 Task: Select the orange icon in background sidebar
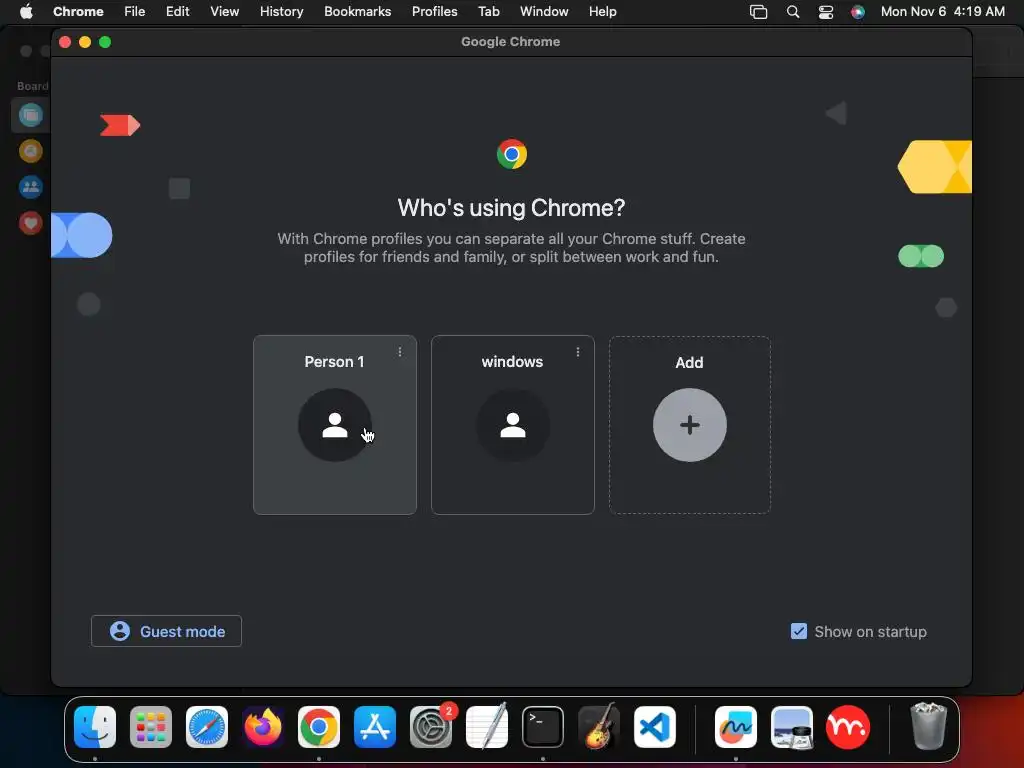pyautogui.click(x=30, y=152)
